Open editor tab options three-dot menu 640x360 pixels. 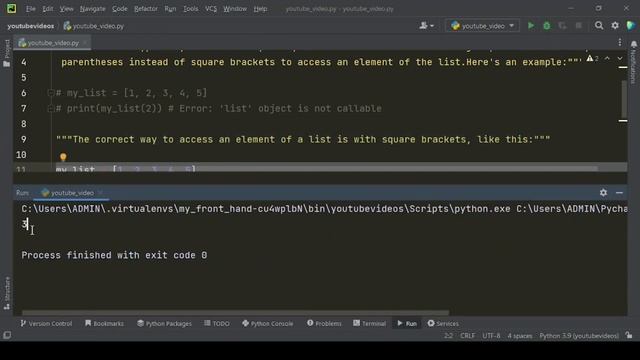pos(620,42)
